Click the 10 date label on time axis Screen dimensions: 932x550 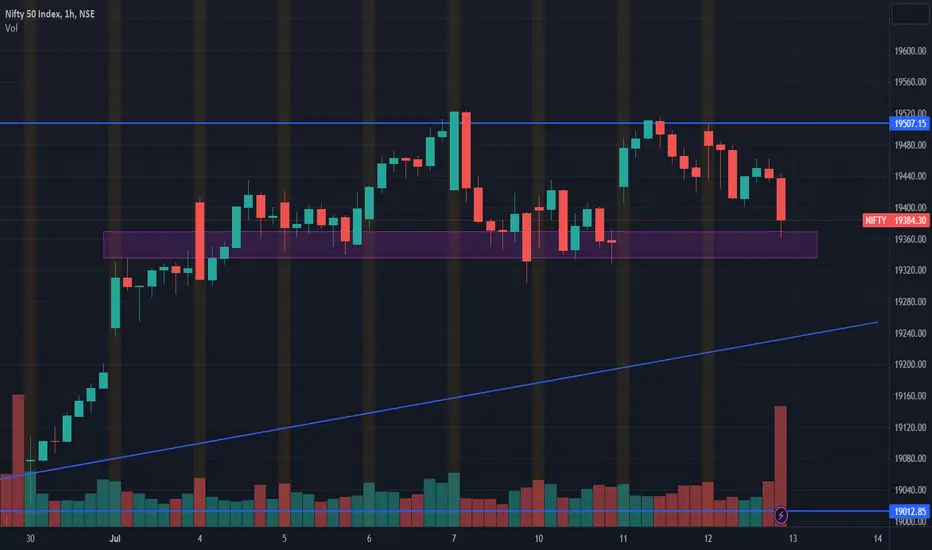coord(539,539)
